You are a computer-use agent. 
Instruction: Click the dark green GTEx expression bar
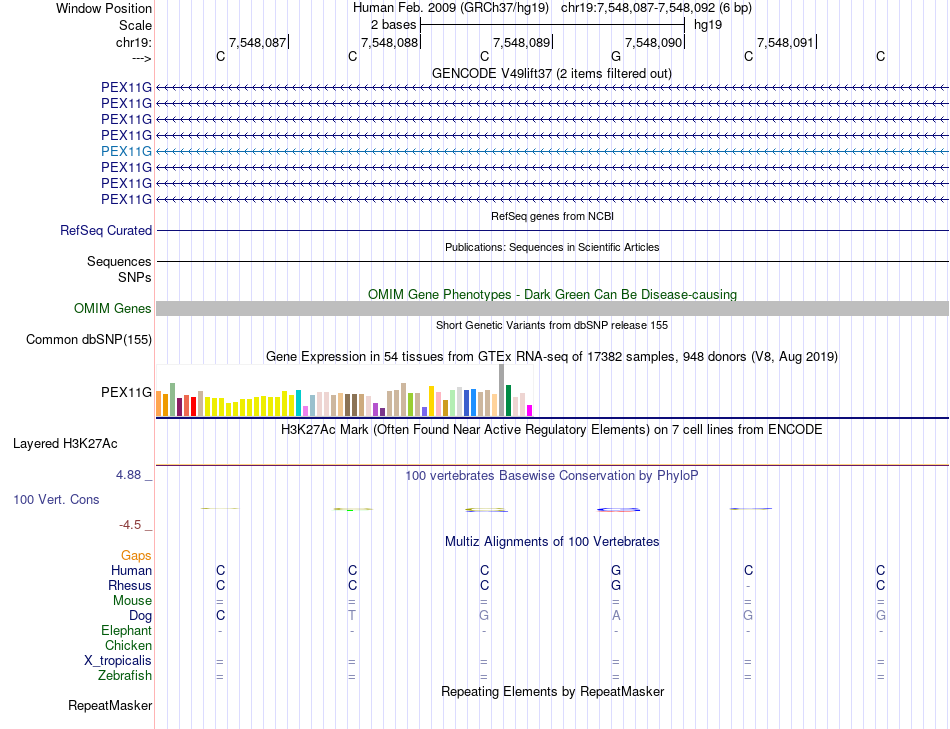(508, 401)
